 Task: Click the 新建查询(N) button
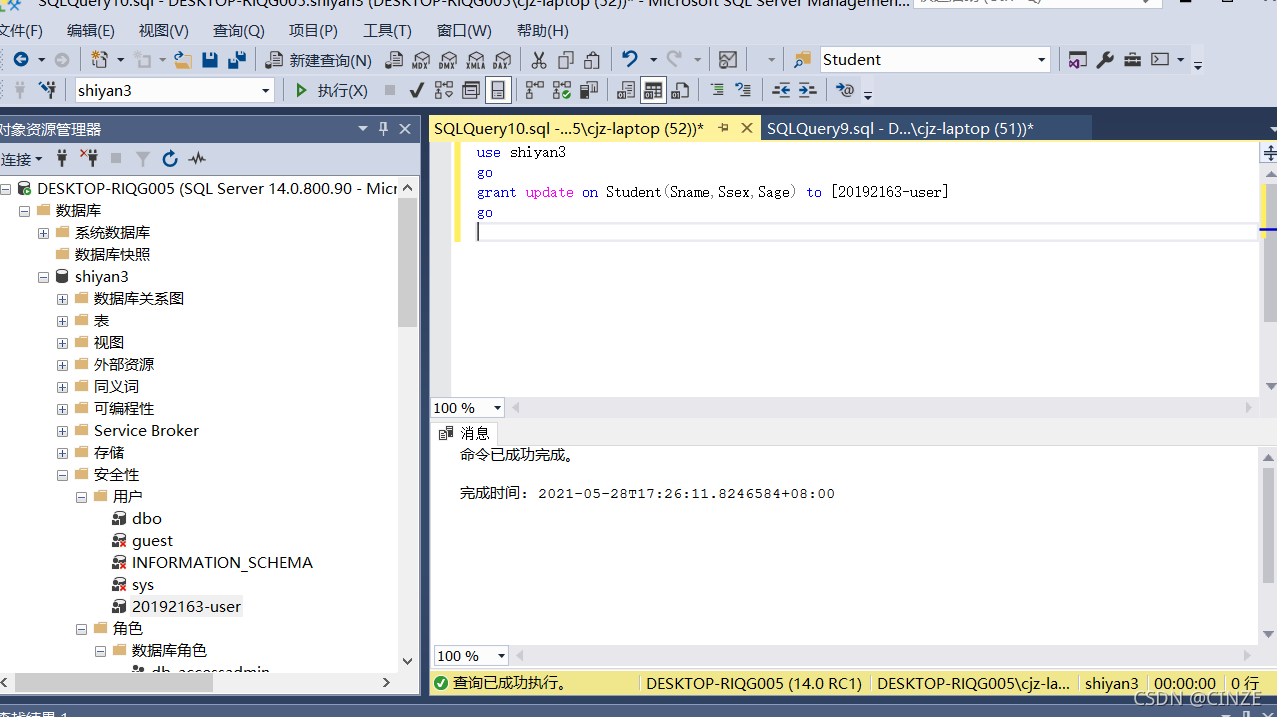point(319,60)
